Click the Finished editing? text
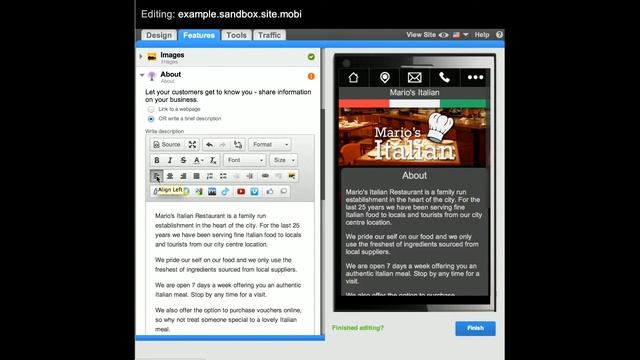The height and width of the screenshot is (360, 640). [358, 328]
